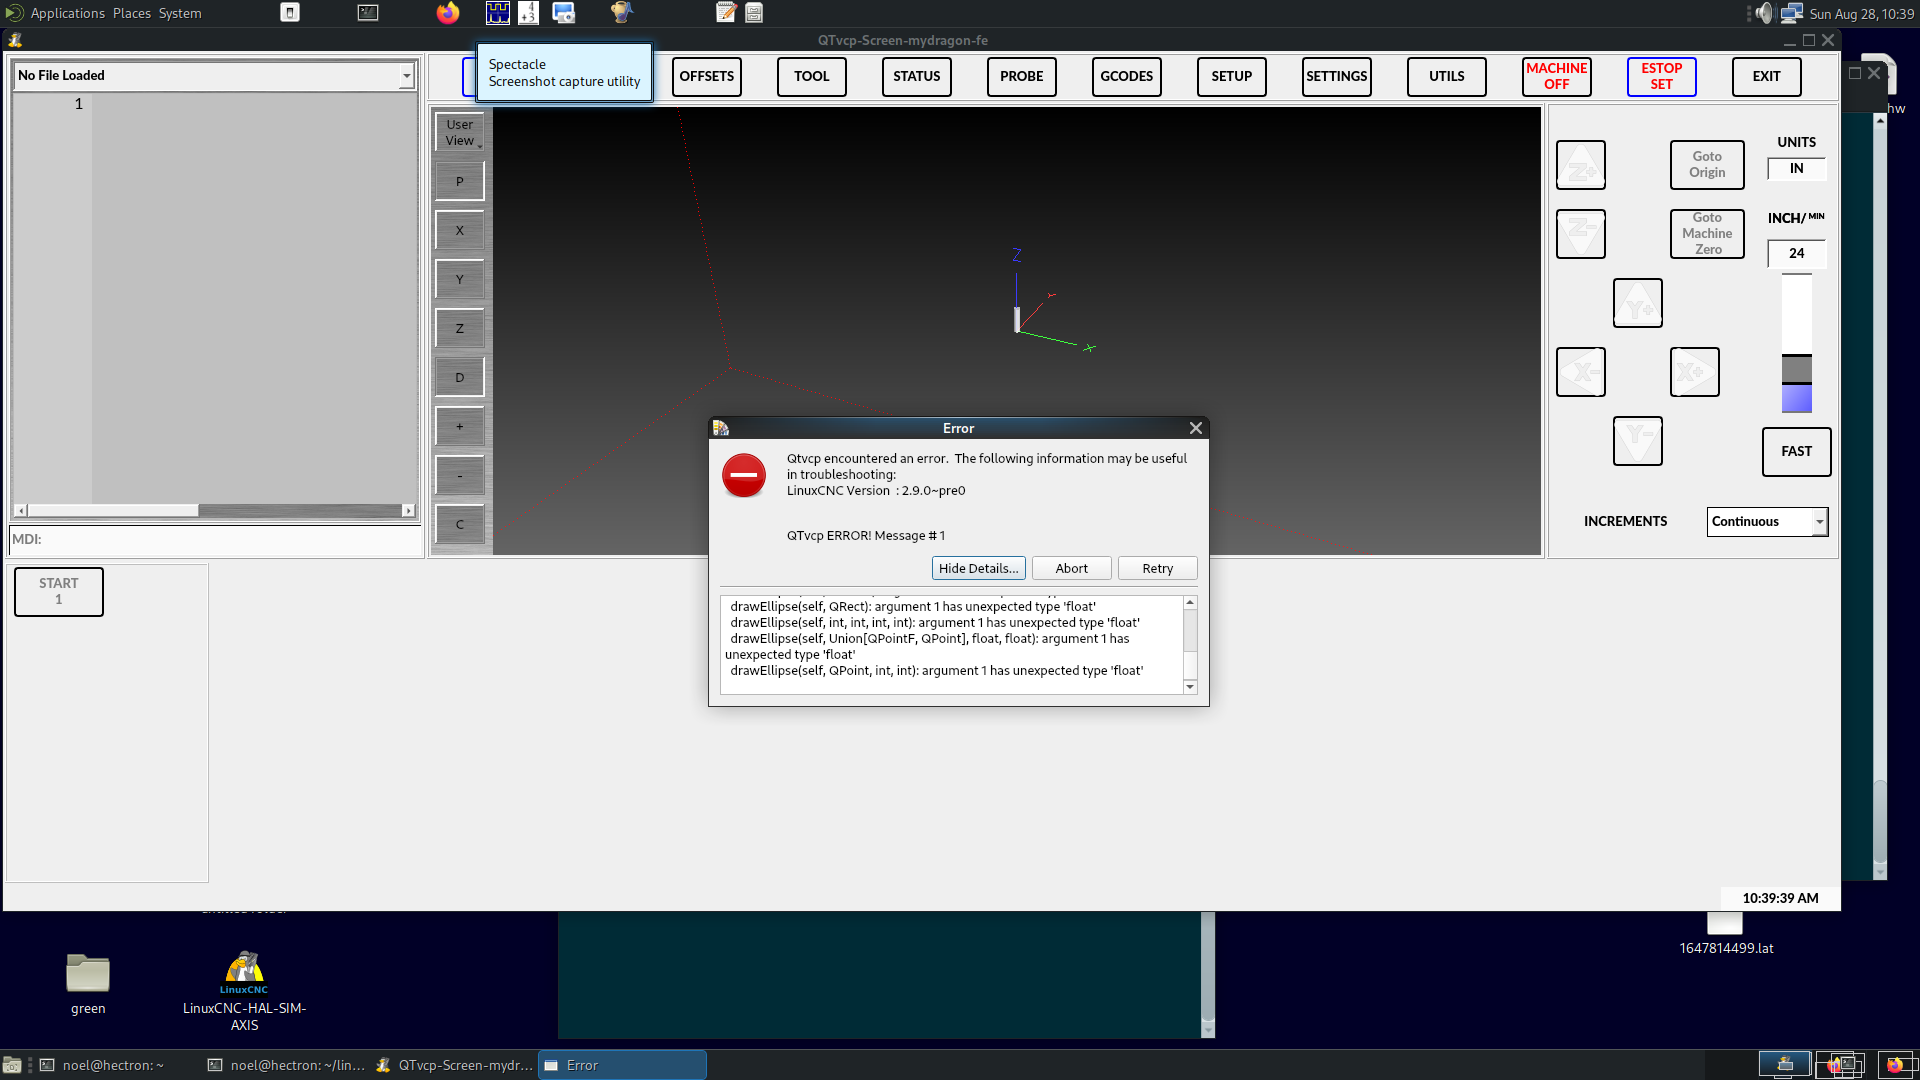Open the GCODES page

click(1127, 76)
